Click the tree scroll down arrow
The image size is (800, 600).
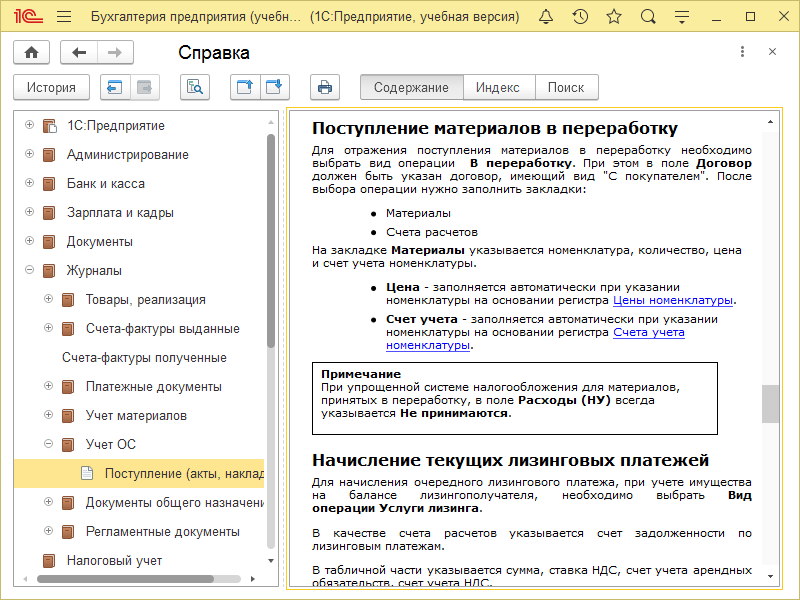(271, 561)
